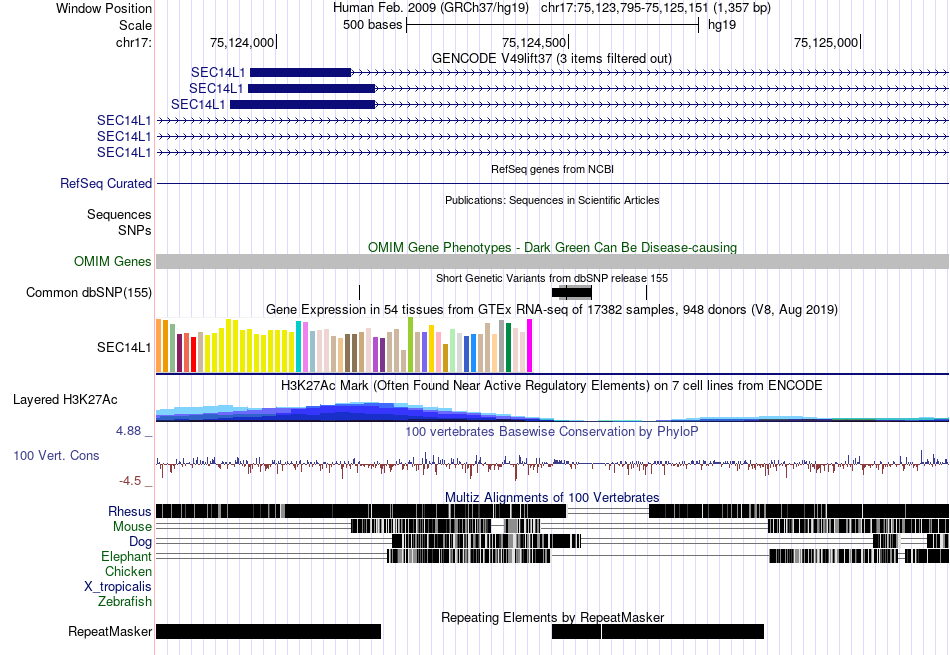Open the RefSeq Curated track label
This screenshot has width=950, height=655.
click(105, 184)
